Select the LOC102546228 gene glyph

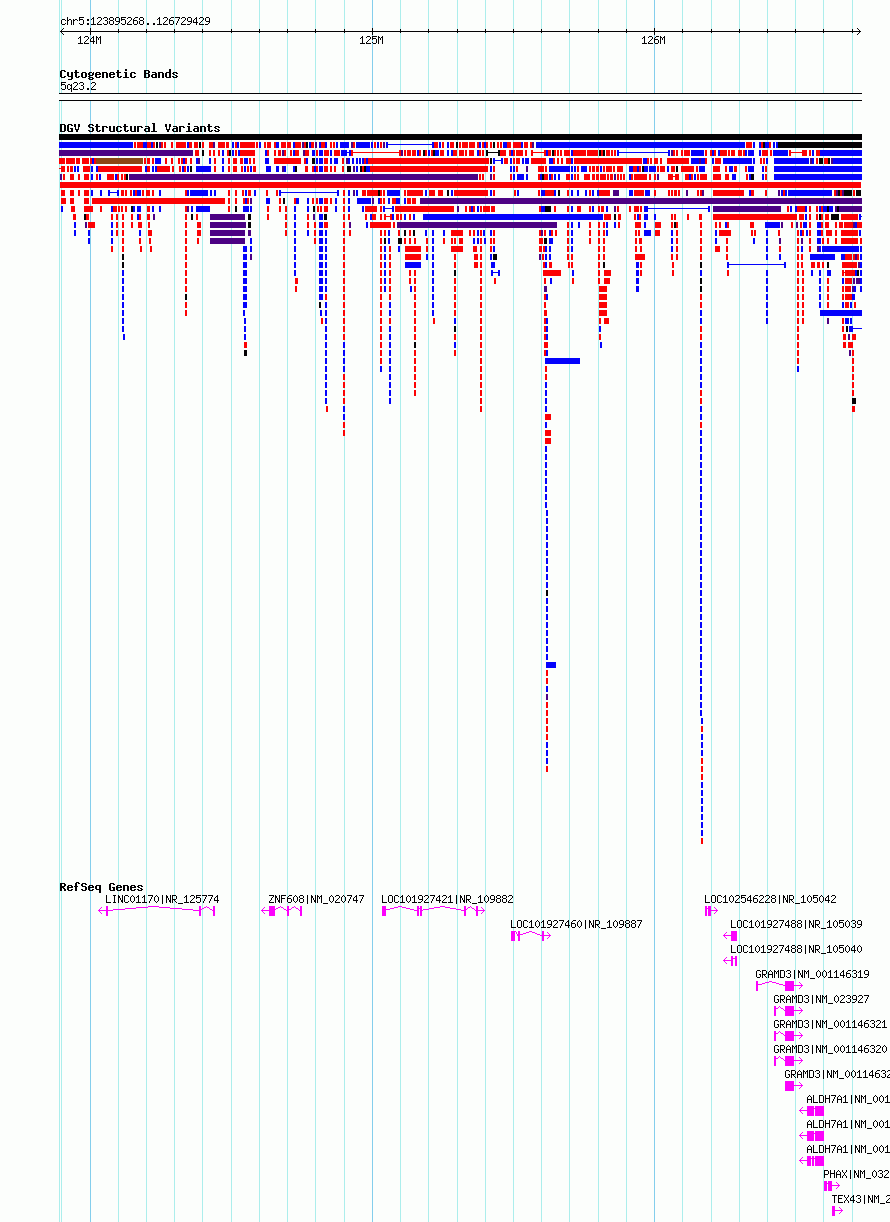(711, 911)
